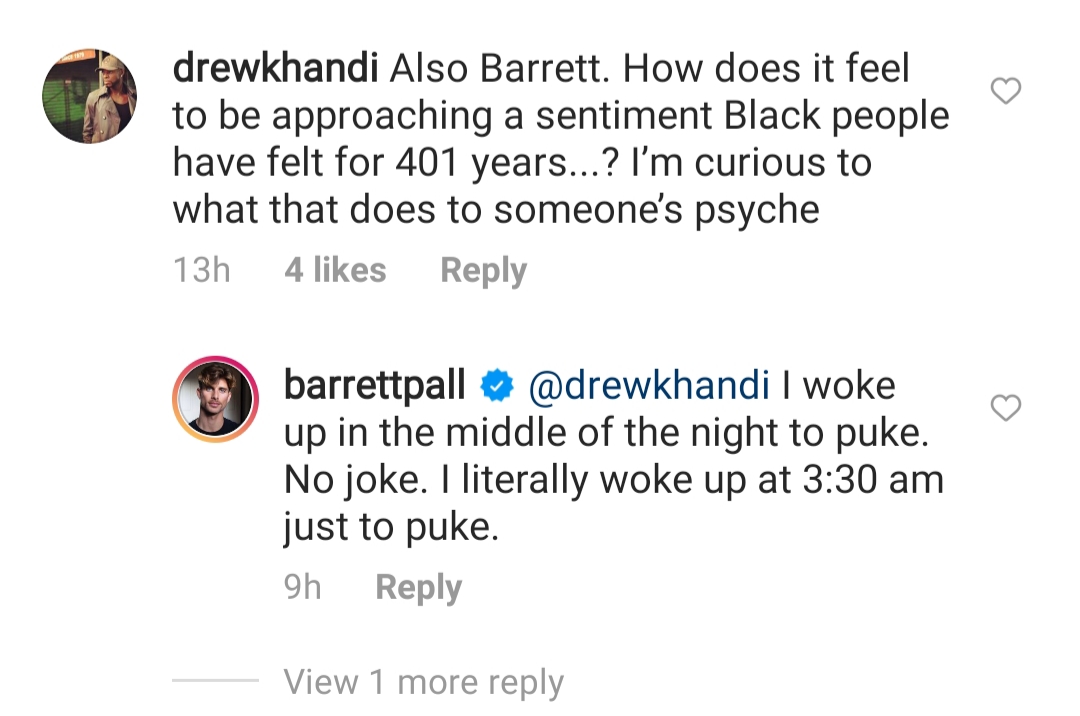
Task: Tap the heart beside barrettpall's reply
Action: pyautogui.click(x=1005, y=408)
